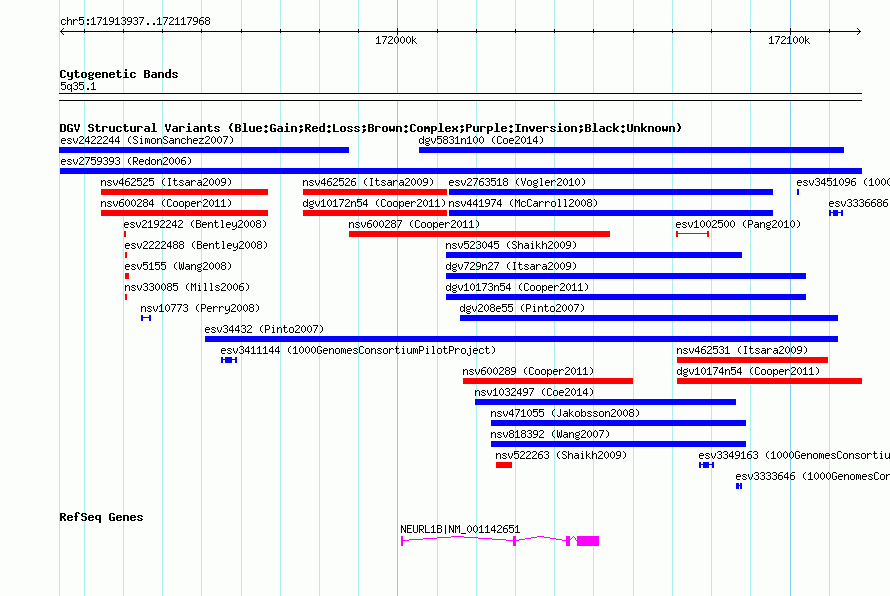
Task: Open the esv2759393 (Redon2006) variant label
Action: 126,161
